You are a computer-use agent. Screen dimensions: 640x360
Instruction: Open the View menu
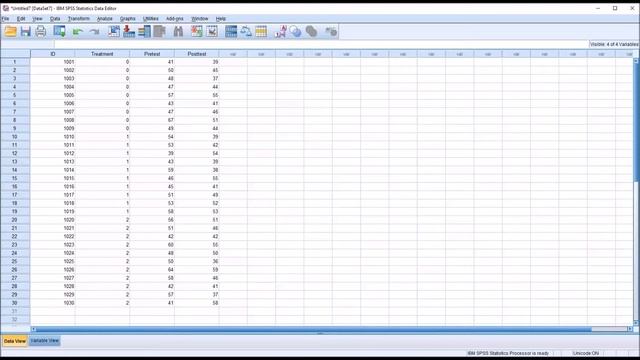38,19
